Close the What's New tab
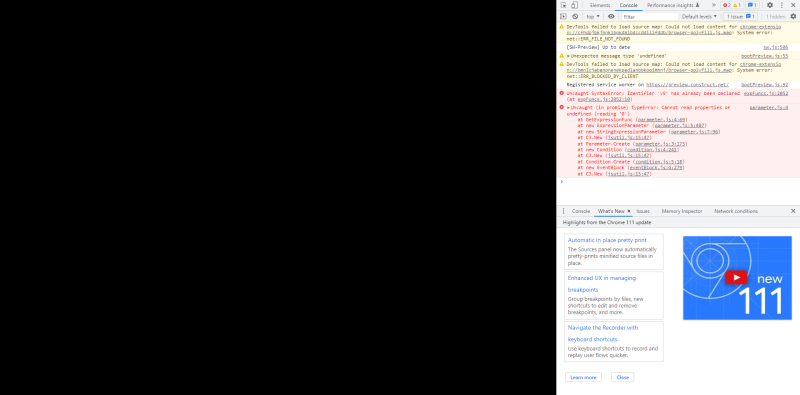800x395 pixels. click(x=629, y=211)
